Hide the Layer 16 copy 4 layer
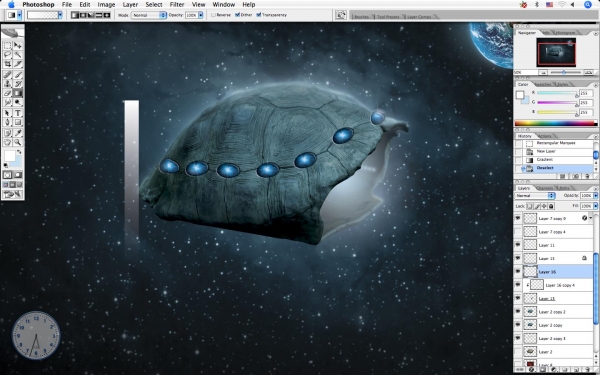Image resolution: width=600 pixels, height=375 pixels. [518, 285]
